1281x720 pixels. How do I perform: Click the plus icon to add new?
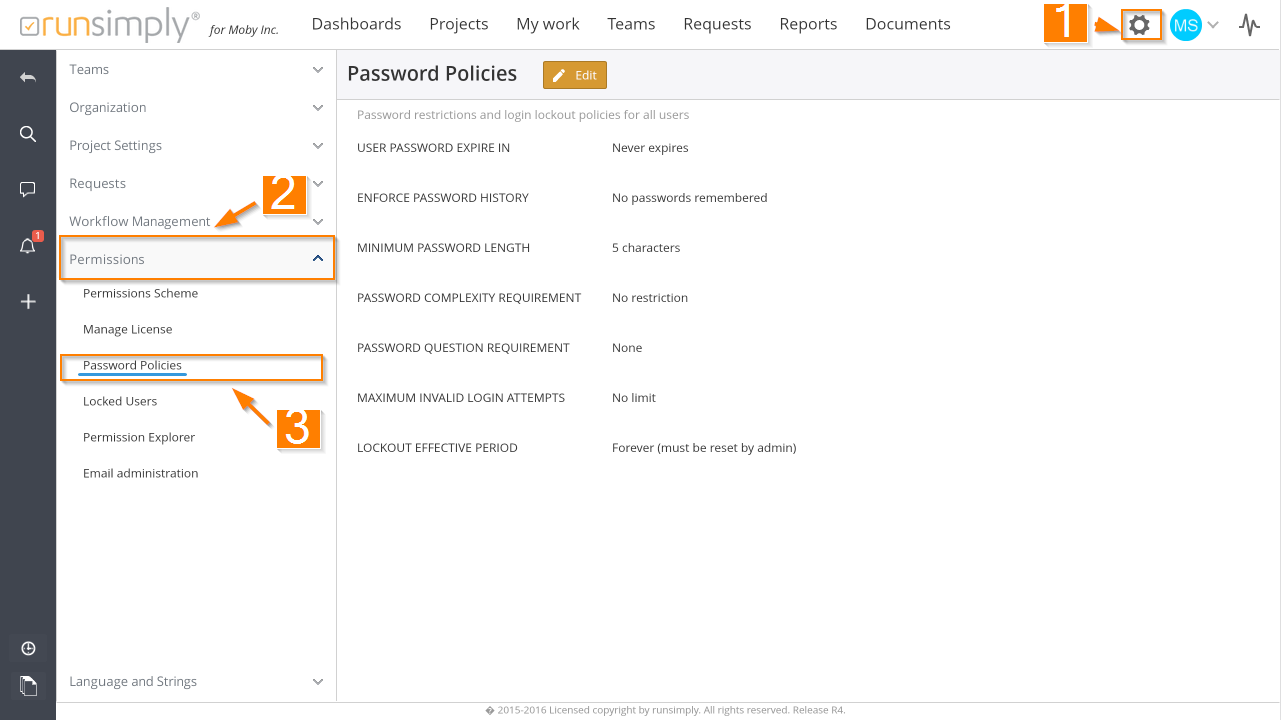click(x=28, y=301)
